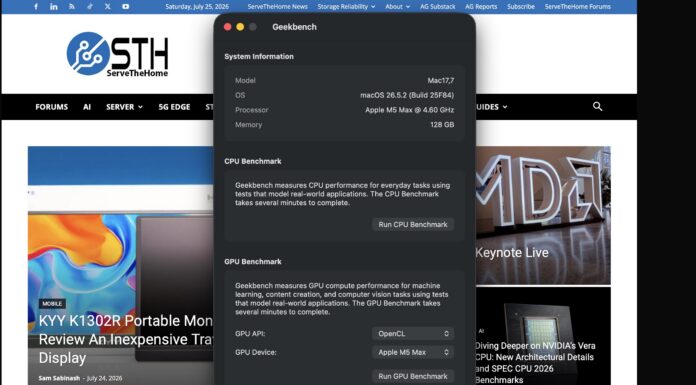The height and width of the screenshot is (385, 696).
Task: Click the 128 GB memory value
Action: [442, 125]
